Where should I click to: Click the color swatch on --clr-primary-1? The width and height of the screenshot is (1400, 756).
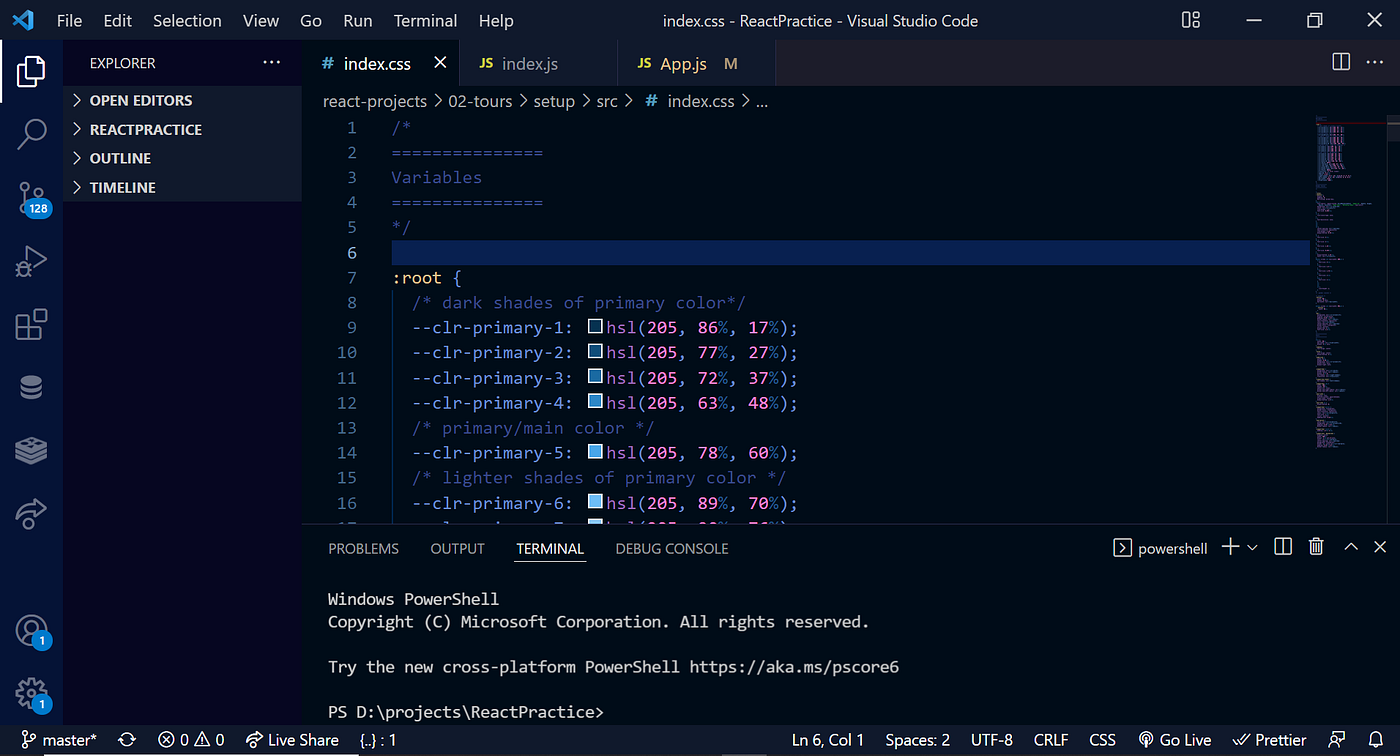(594, 327)
